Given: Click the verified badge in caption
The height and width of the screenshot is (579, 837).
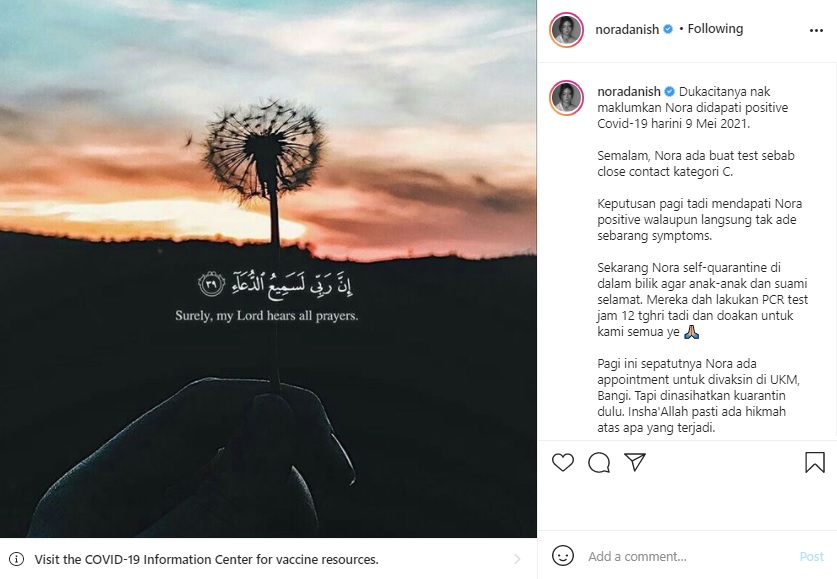Looking at the screenshot, I should coord(669,92).
